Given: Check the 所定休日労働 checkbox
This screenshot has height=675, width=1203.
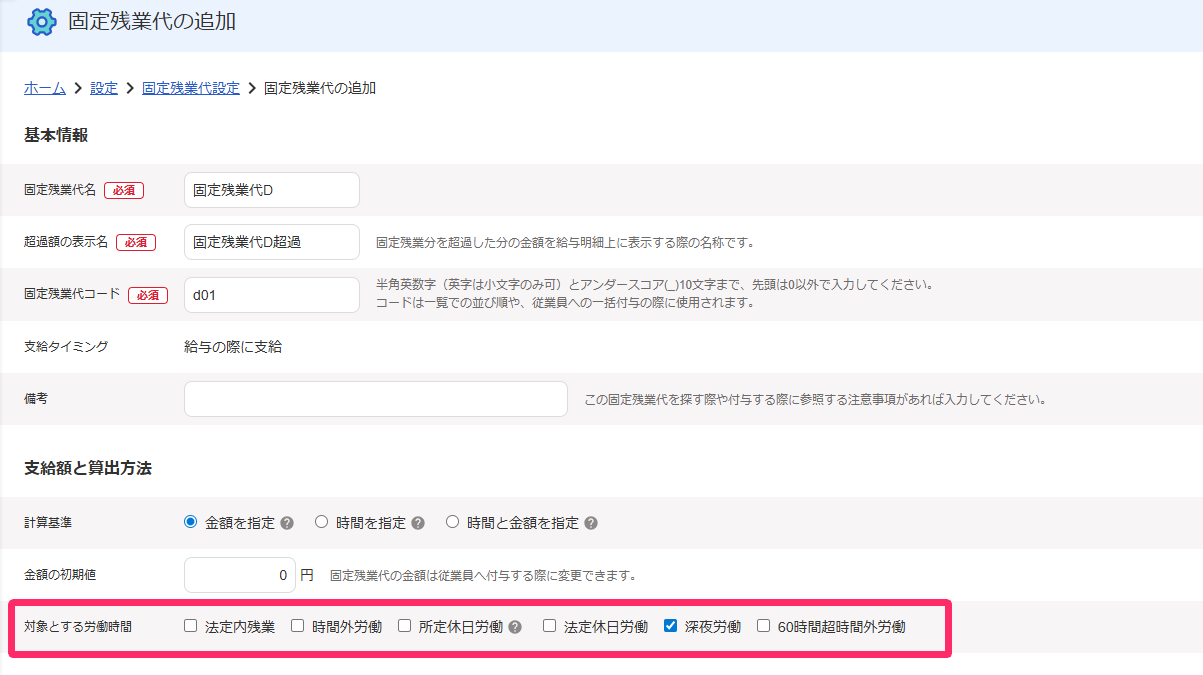Looking at the screenshot, I should coord(405,626).
